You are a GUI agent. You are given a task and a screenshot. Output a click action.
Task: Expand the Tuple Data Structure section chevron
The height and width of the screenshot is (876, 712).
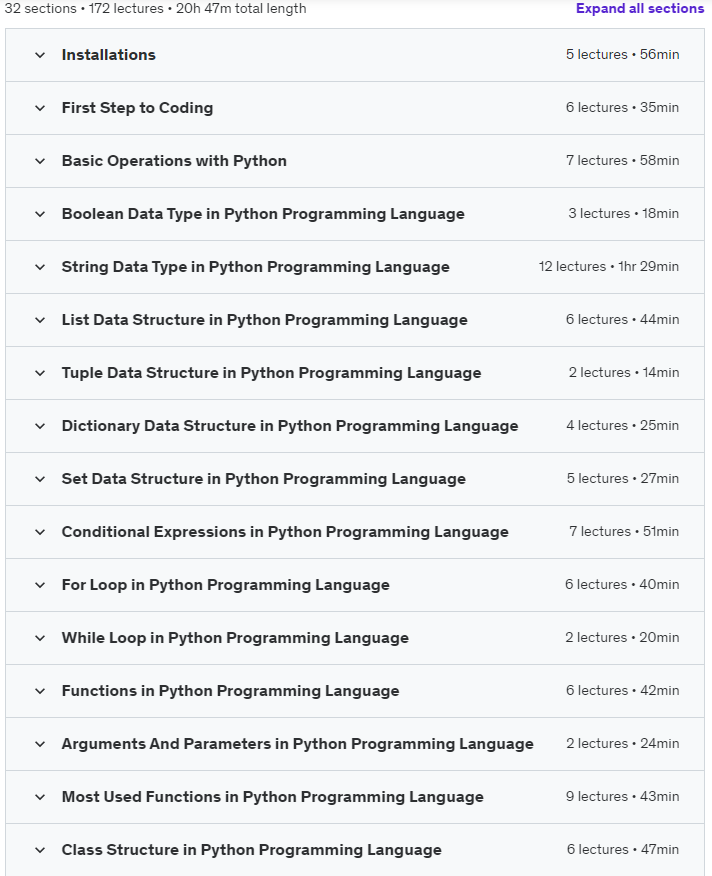[40, 373]
